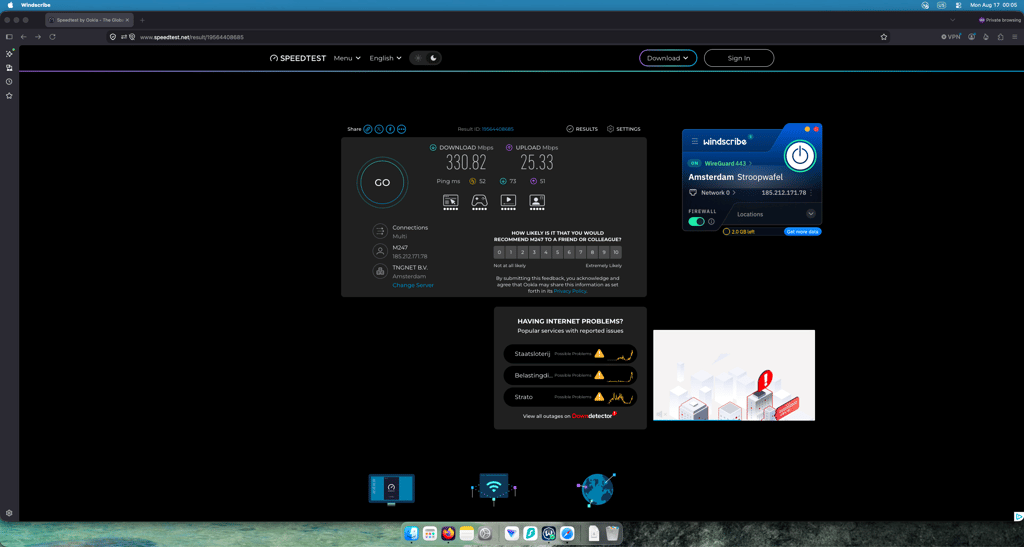
Task: Open WireGuard 443 protocol options
Action: [728, 163]
